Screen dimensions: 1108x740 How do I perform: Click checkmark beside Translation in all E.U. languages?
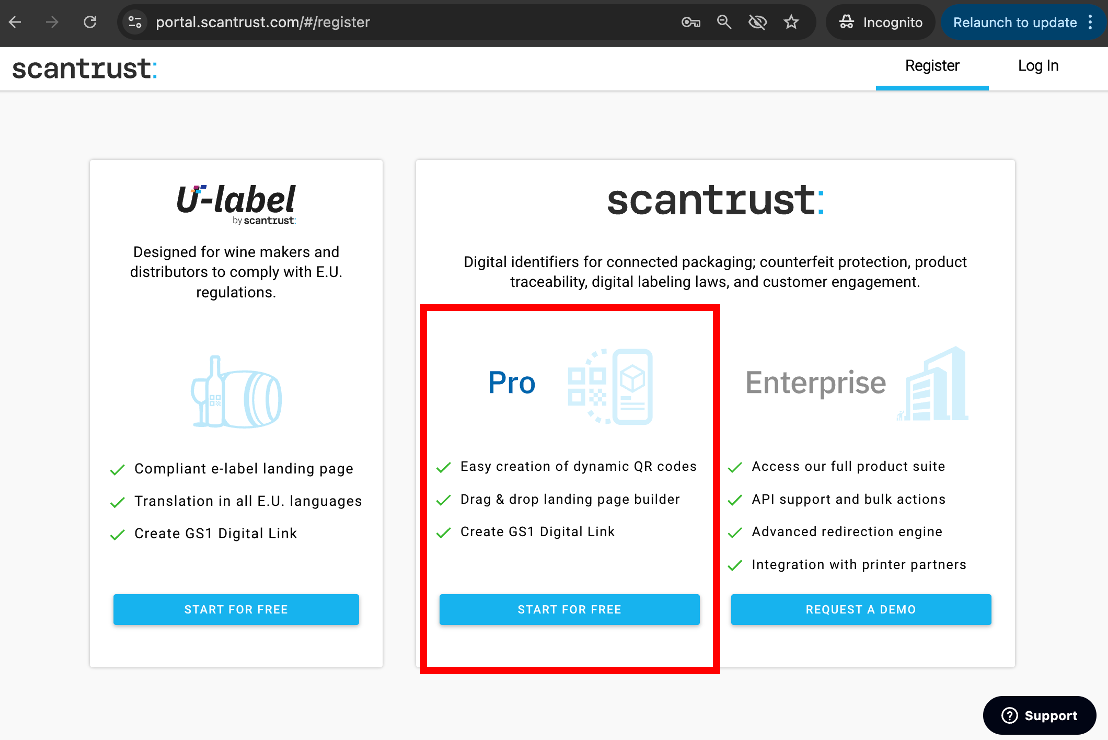coord(117,502)
